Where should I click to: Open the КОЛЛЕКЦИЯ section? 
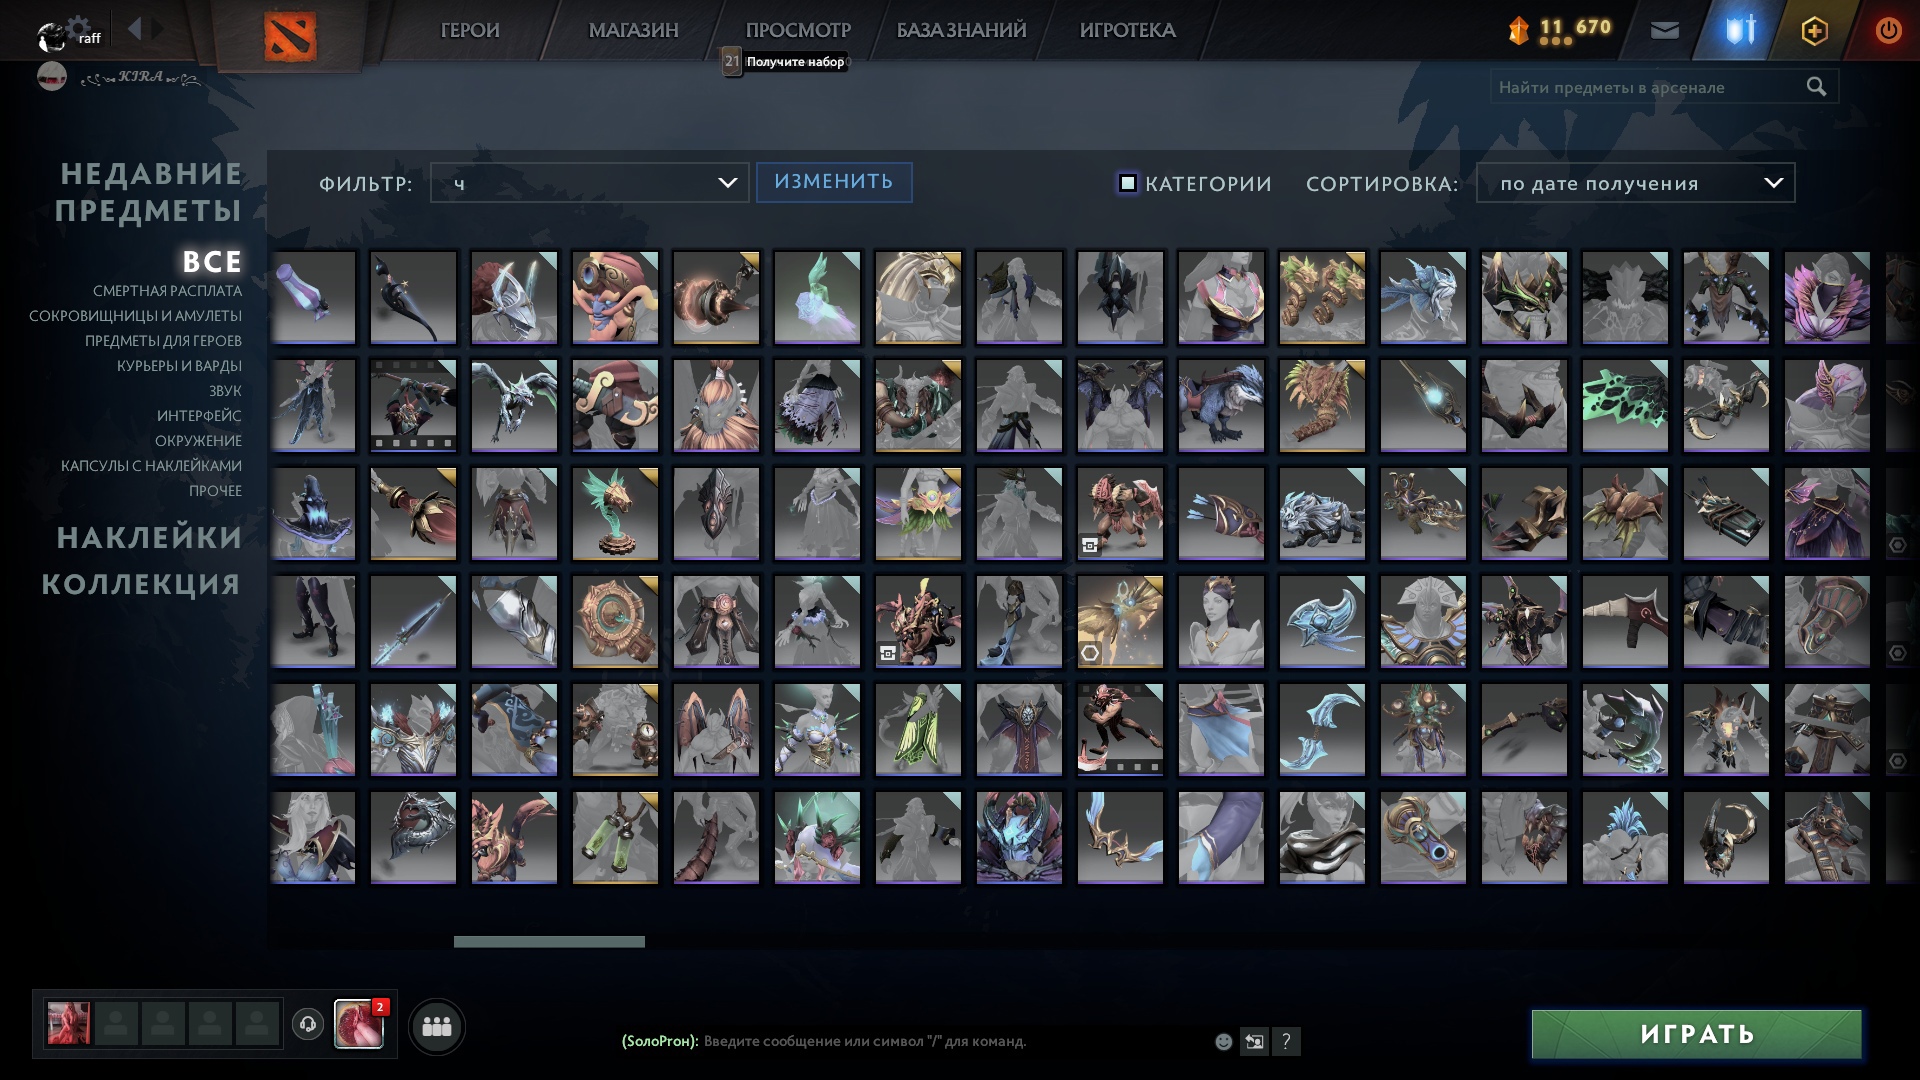pyautogui.click(x=141, y=584)
